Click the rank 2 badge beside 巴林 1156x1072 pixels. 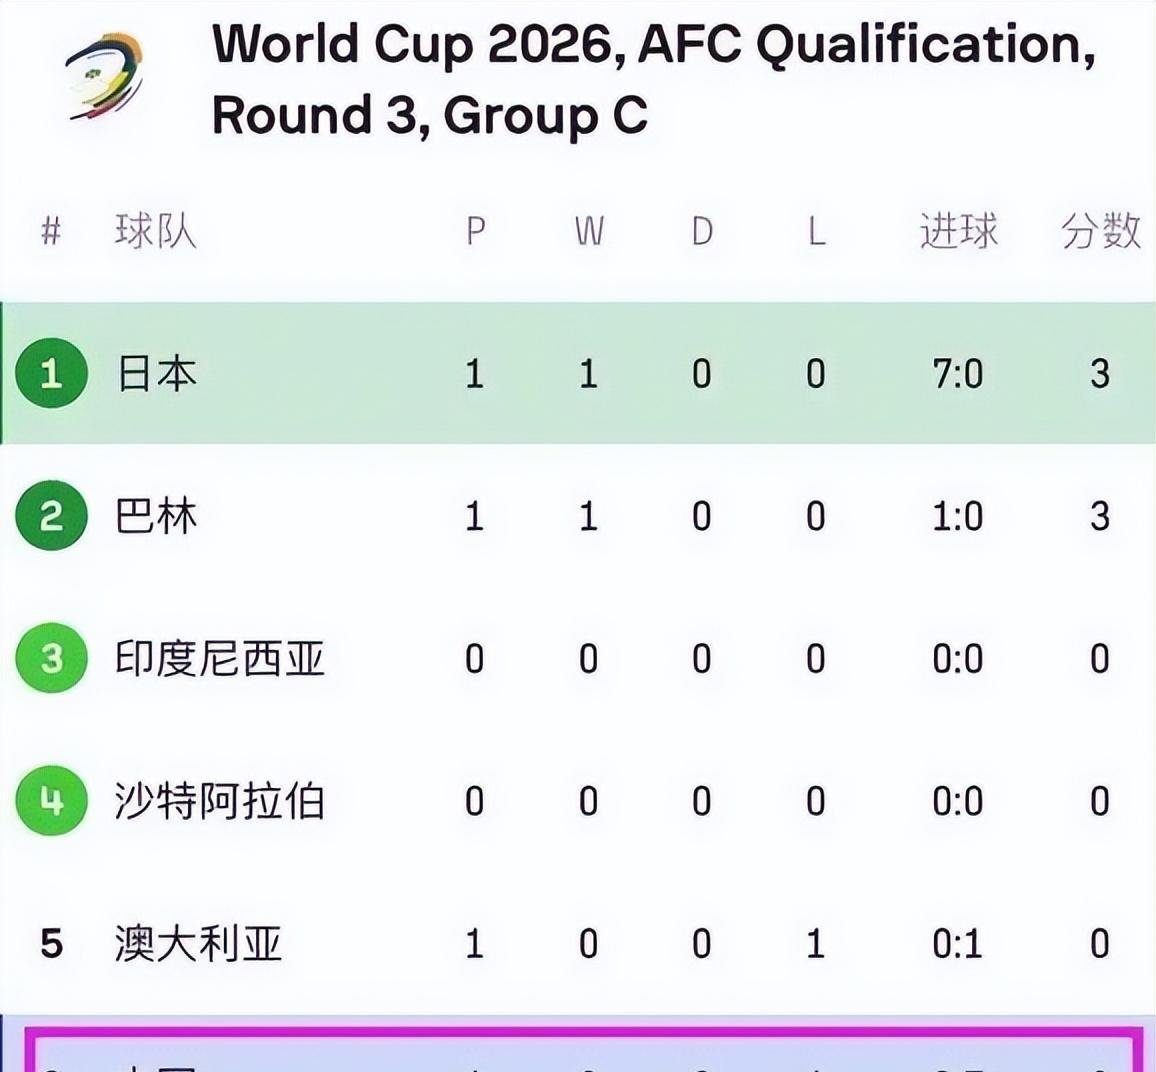(x=51, y=517)
